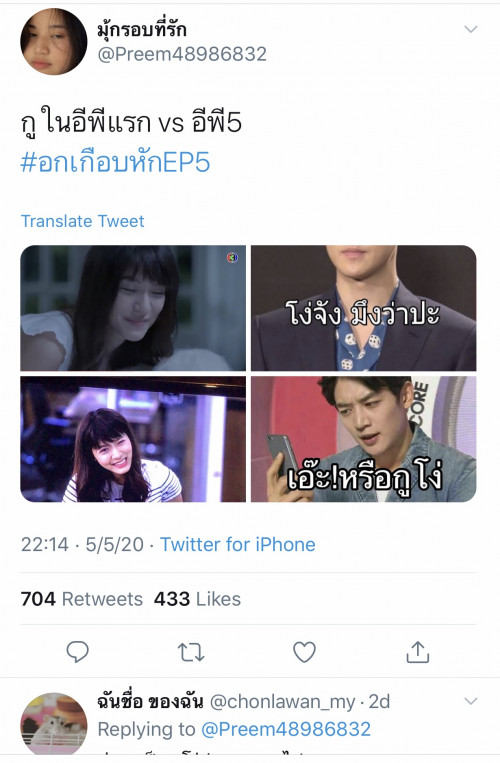Open the #อกเกือบหักEP5 hashtag
500x763 pixels.
tap(115, 162)
